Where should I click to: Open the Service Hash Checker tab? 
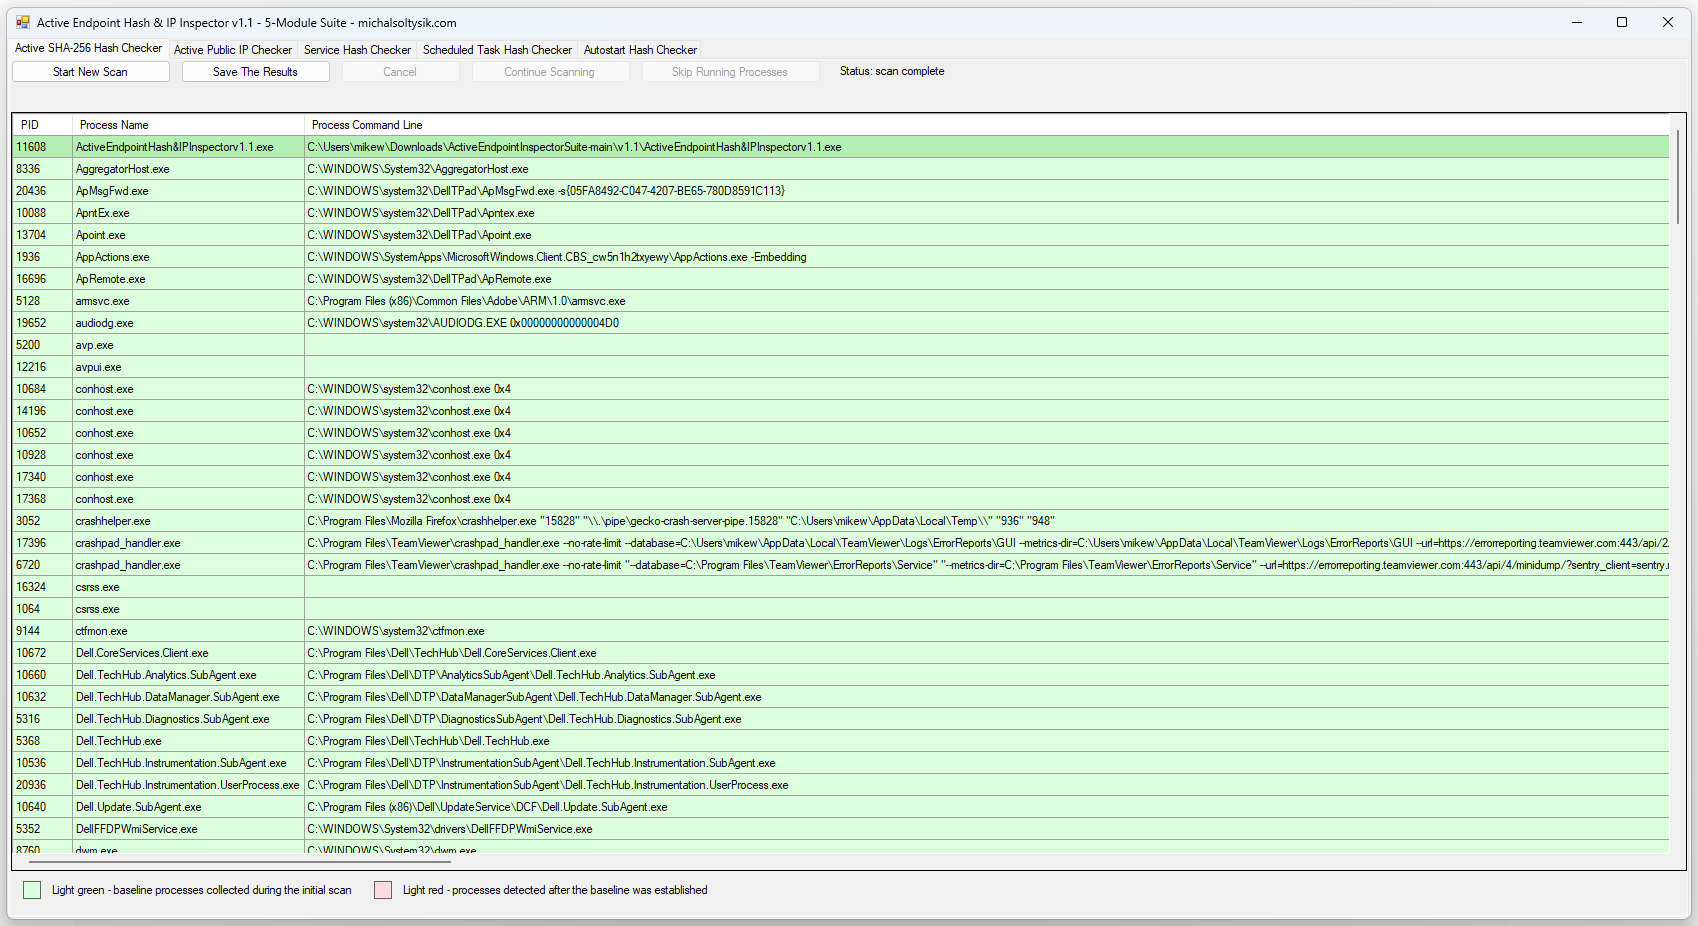pos(357,50)
